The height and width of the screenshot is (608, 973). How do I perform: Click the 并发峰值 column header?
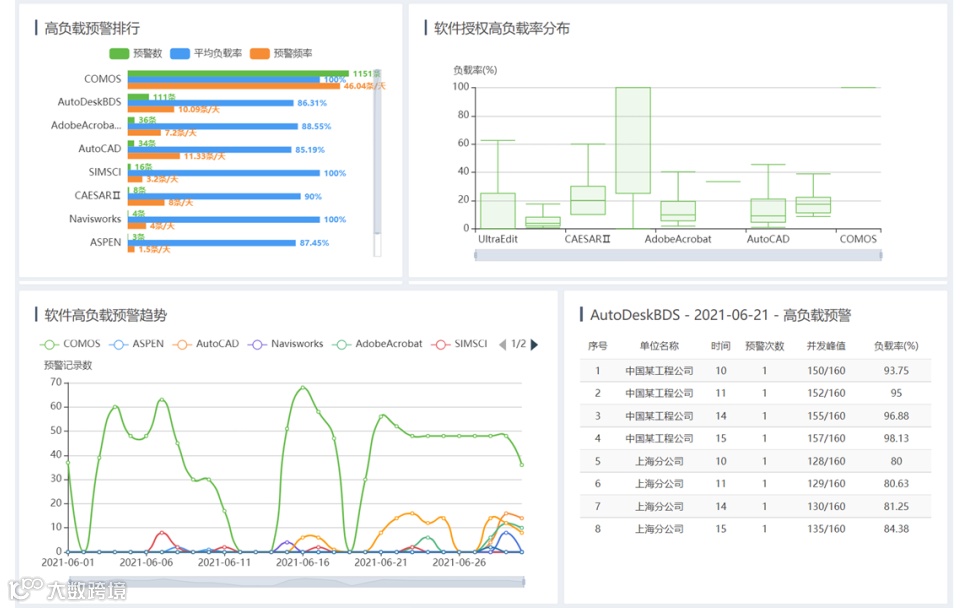click(826, 346)
